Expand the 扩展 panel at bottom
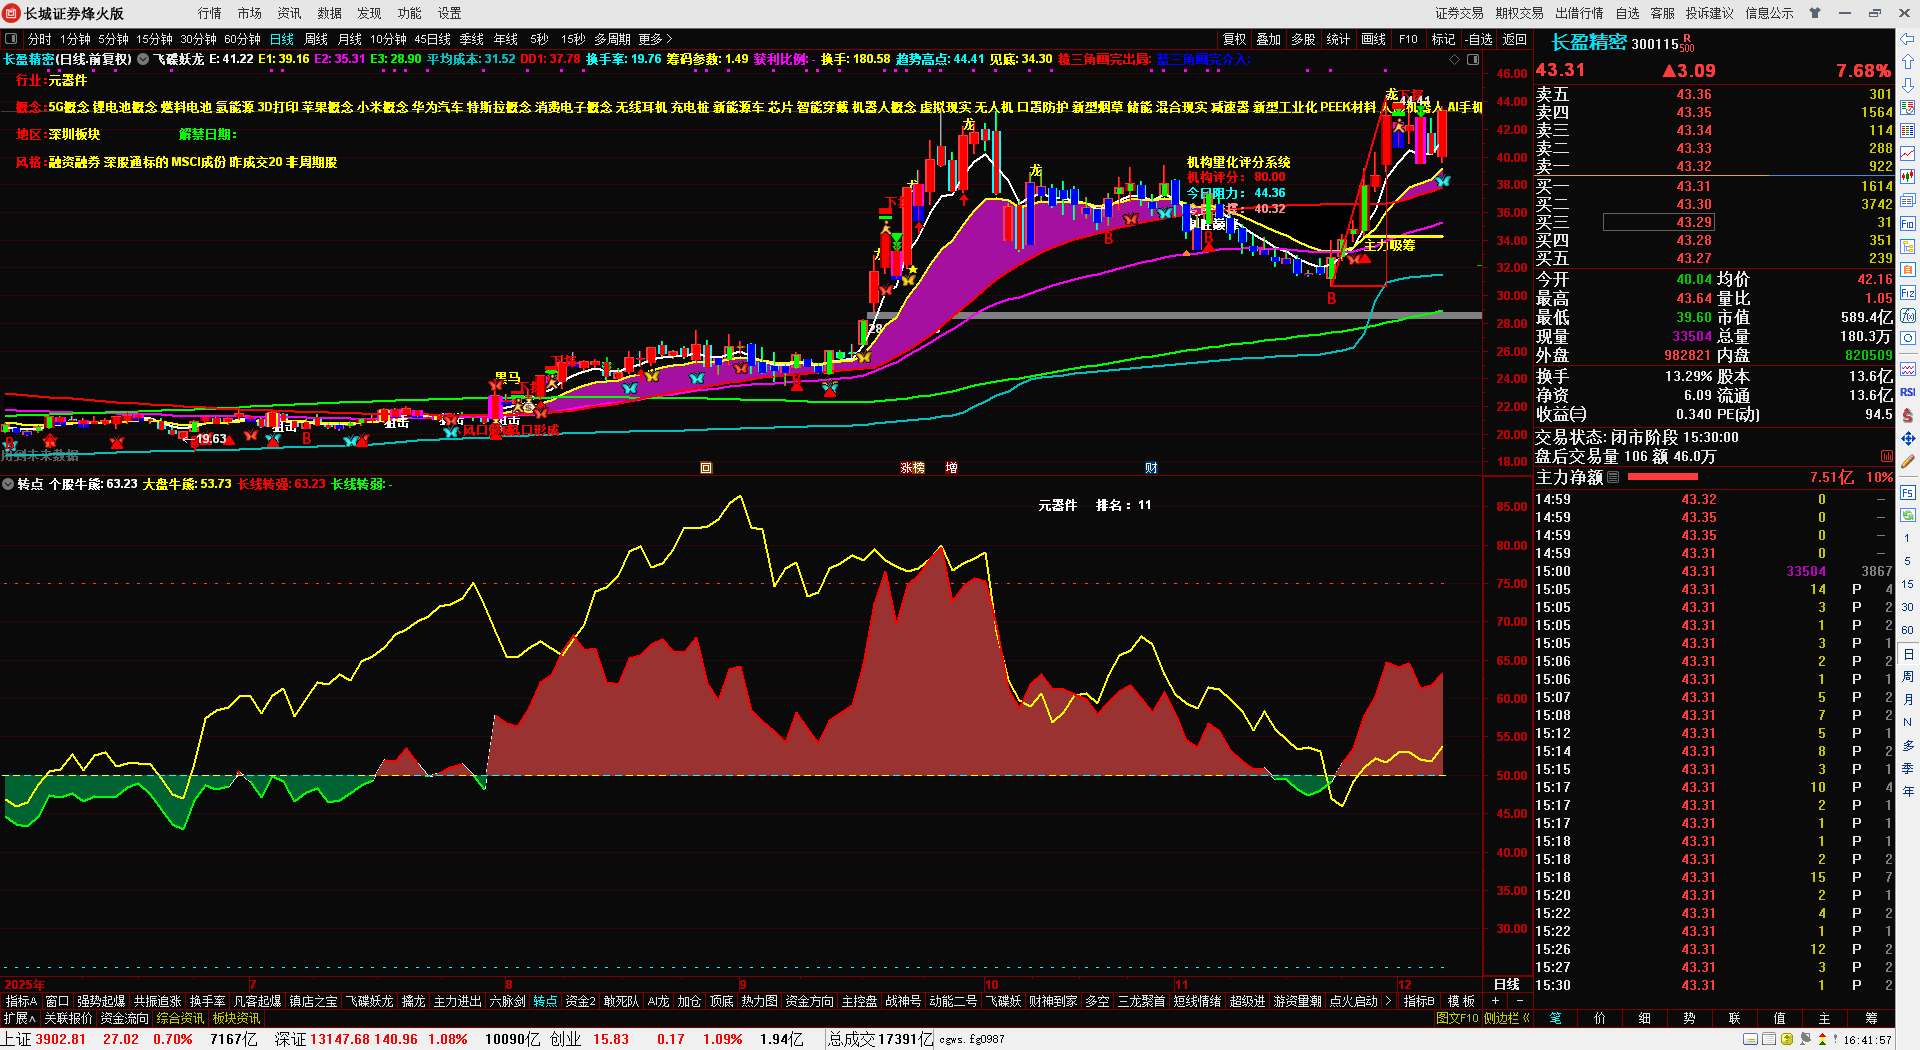The width and height of the screenshot is (1920, 1050). 19,1018
